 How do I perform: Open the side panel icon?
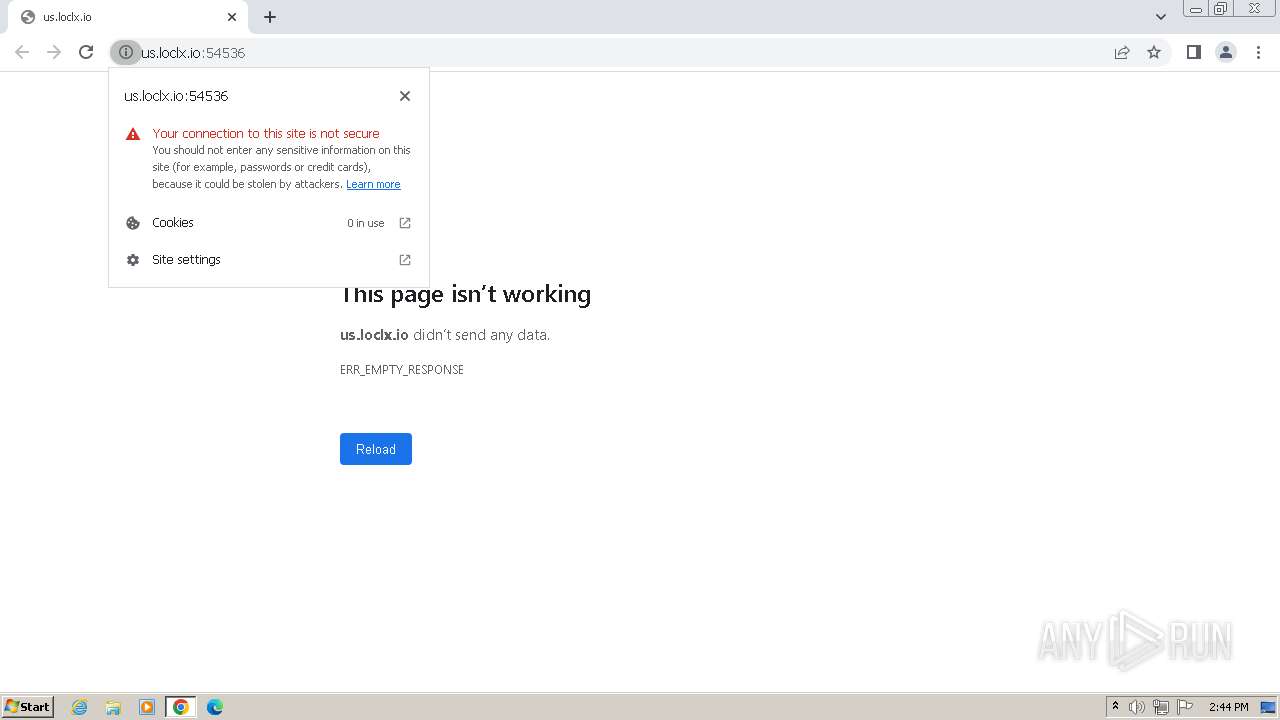(x=1193, y=52)
